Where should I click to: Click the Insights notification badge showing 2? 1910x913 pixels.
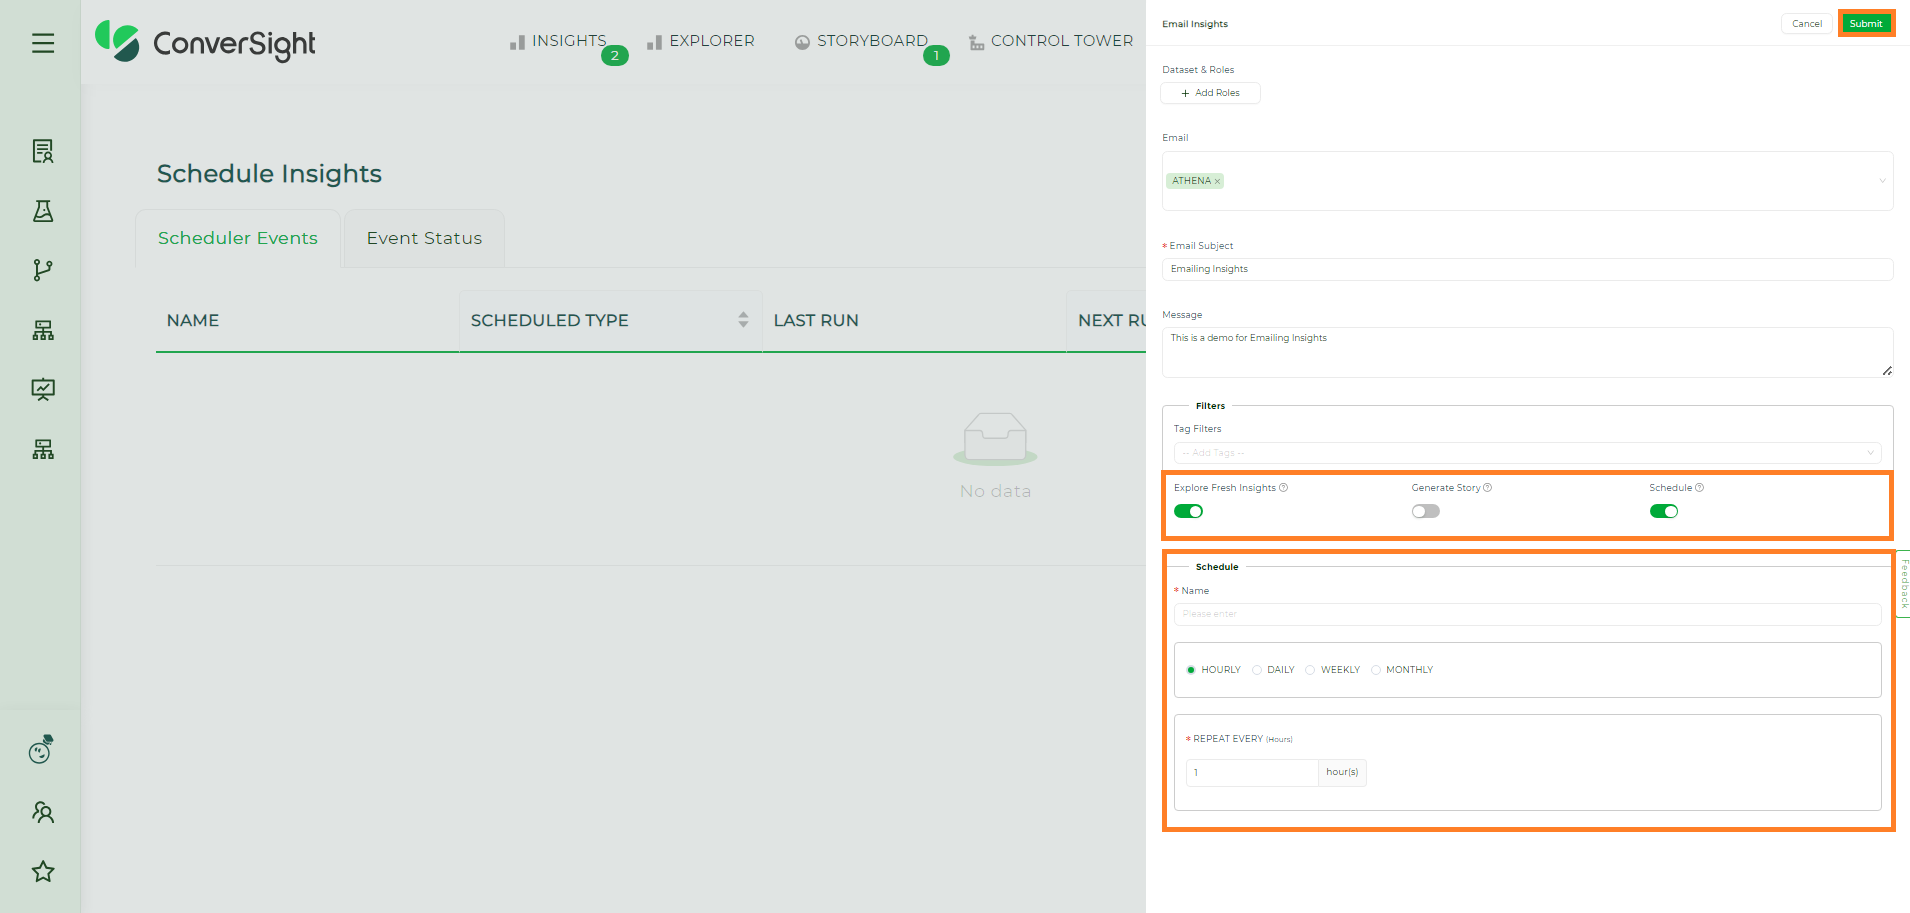pyautogui.click(x=615, y=56)
